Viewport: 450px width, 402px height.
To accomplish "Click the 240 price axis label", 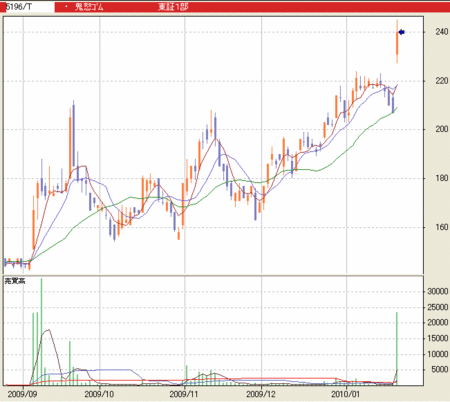I will tap(442, 32).
